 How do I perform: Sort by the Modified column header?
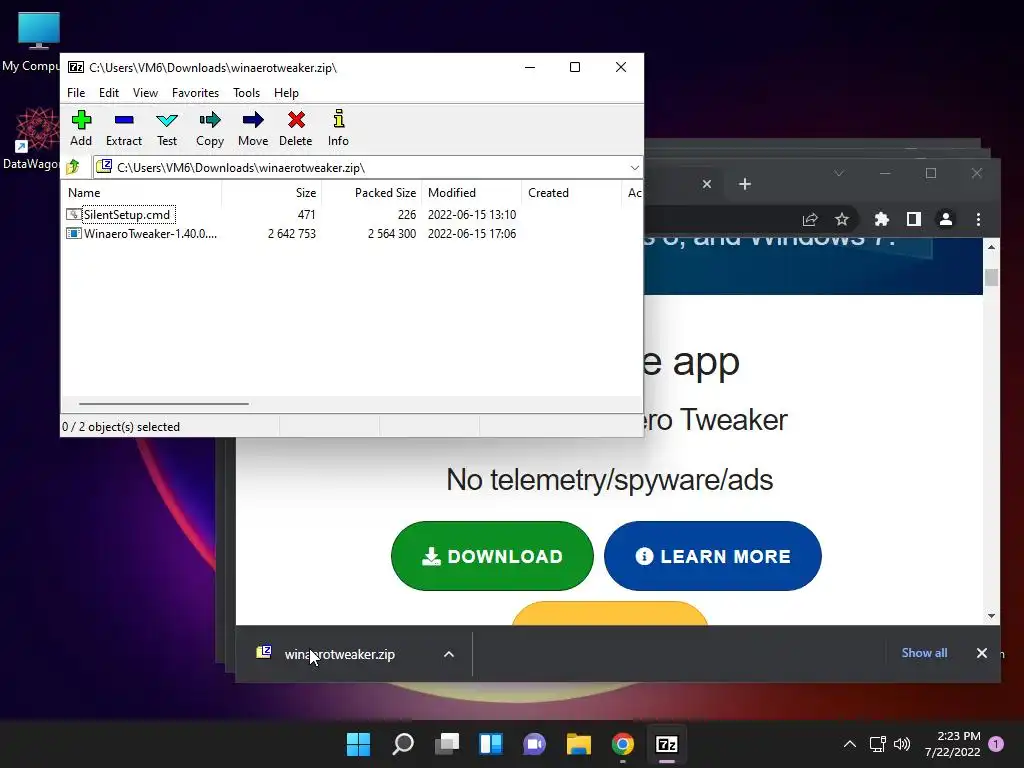pyautogui.click(x=472, y=193)
